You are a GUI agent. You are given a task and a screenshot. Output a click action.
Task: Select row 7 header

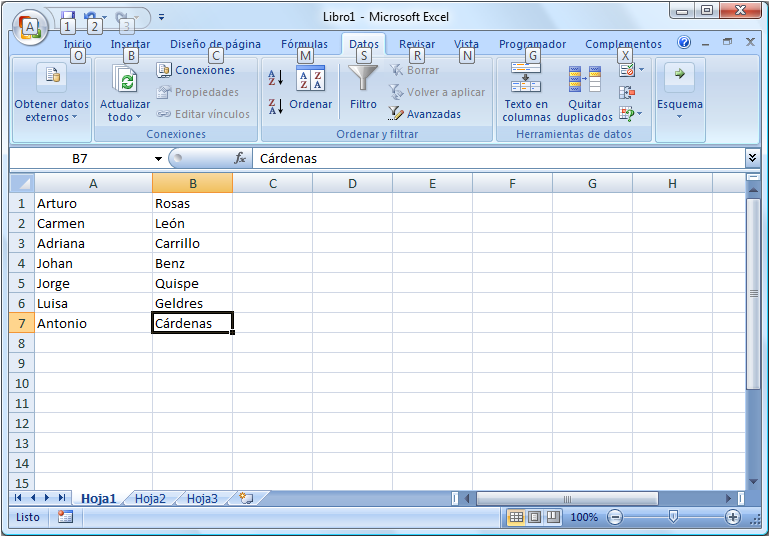point(22,323)
